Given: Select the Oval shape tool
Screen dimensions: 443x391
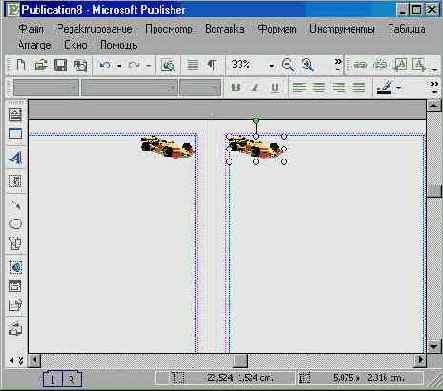Looking at the screenshot, I should pyautogui.click(x=15, y=224).
